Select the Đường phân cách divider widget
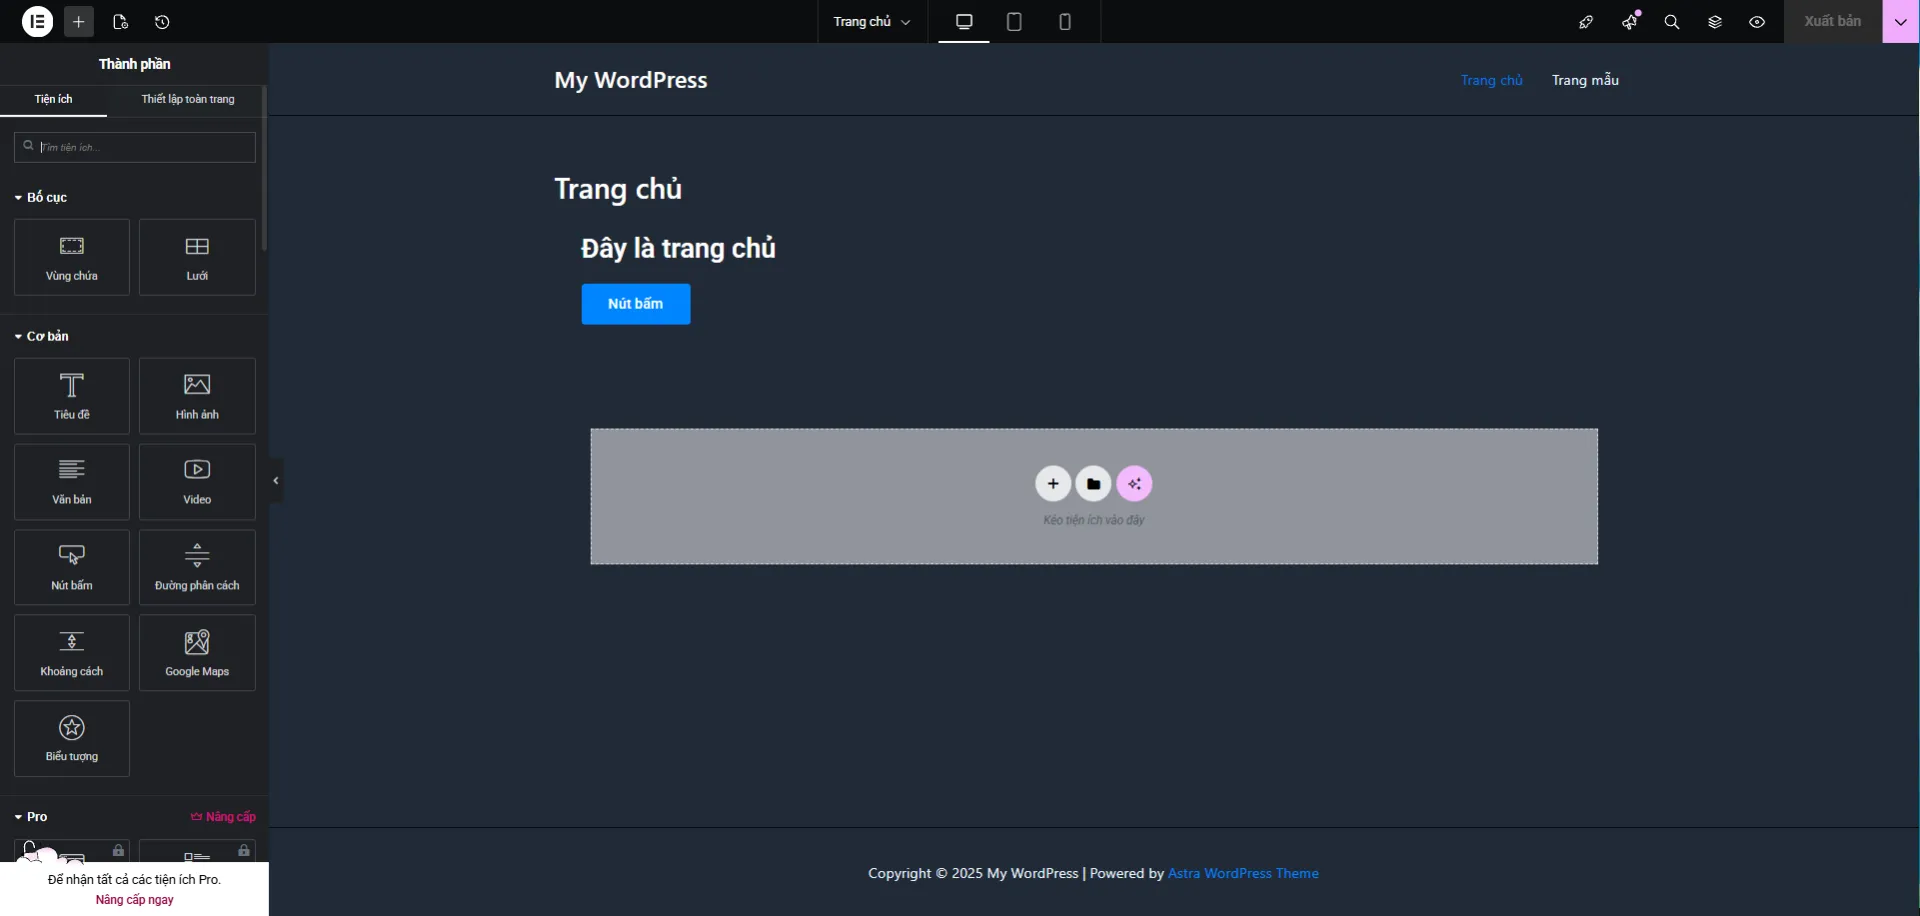Image resolution: width=1920 pixels, height=916 pixels. [197, 567]
